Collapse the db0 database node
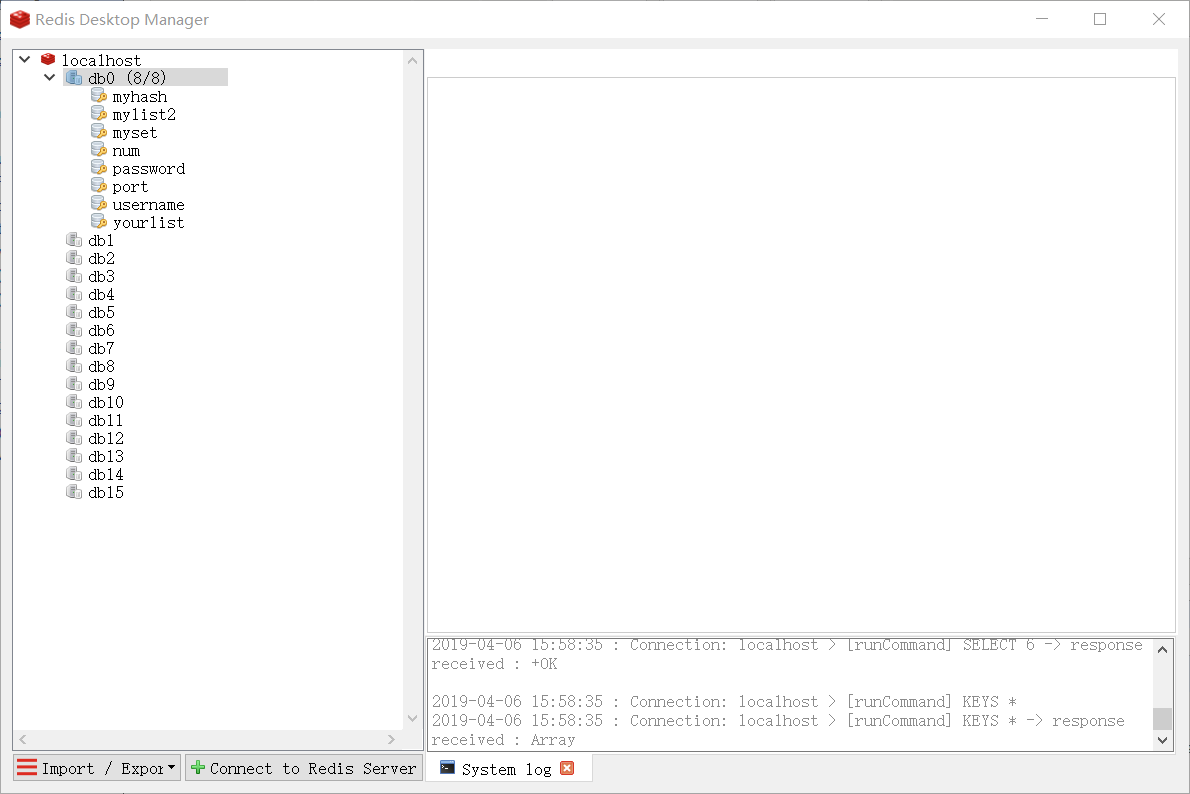This screenshot has width=1190, height=794. 50,77
